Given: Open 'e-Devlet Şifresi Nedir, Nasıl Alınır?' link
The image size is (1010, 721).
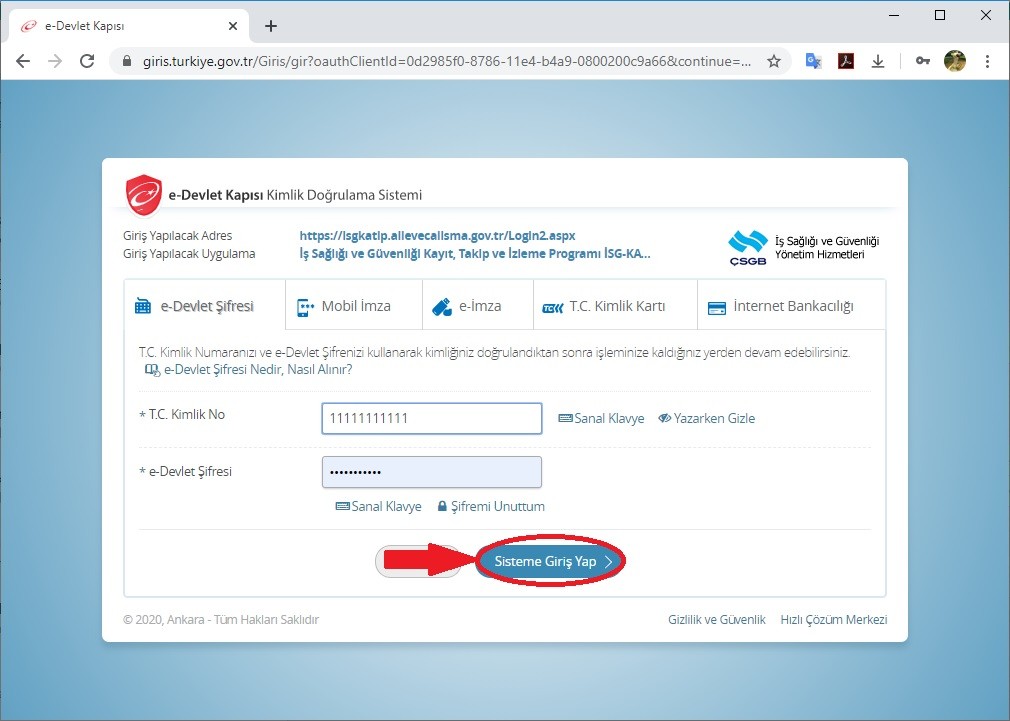Looking at the screenshot, I should coord(249,369).
